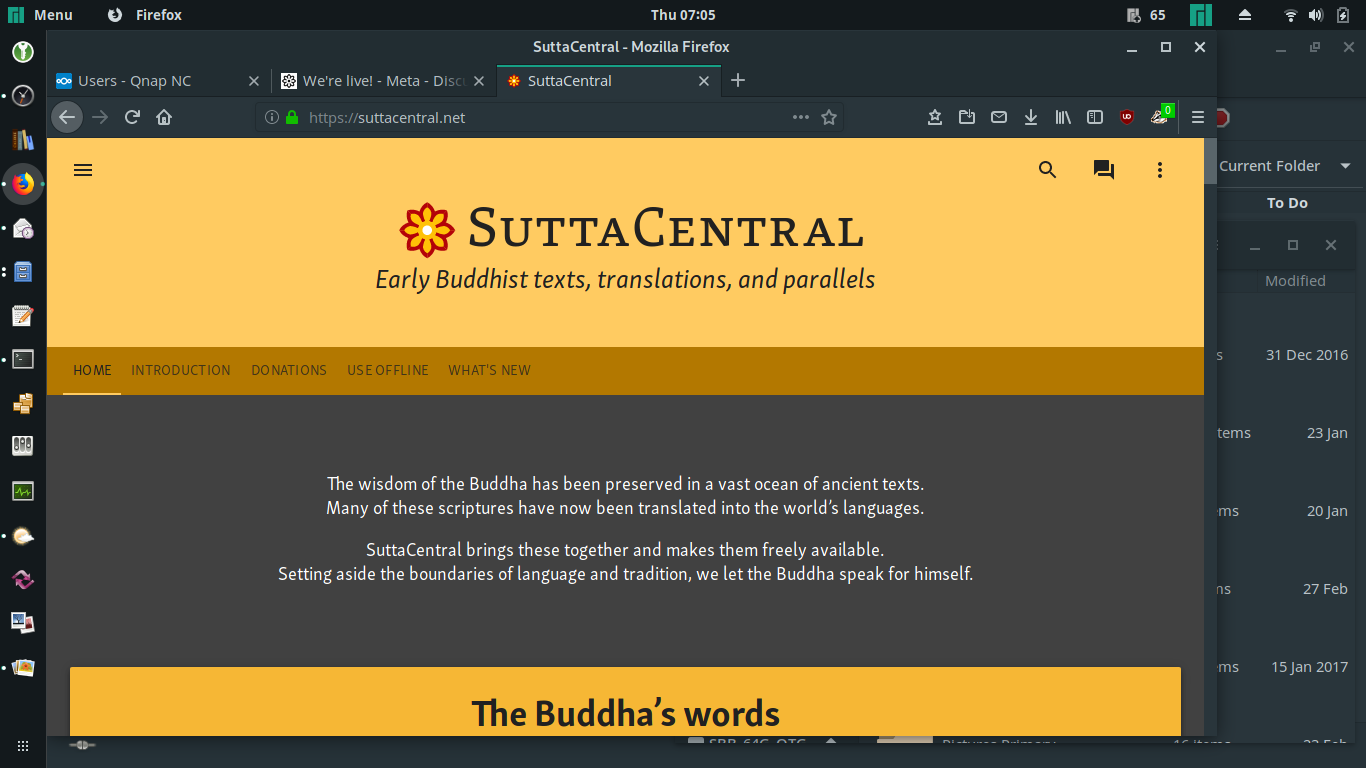
Task: Click the green Manjaro tray icon
Action: (x=1201, y=15)
